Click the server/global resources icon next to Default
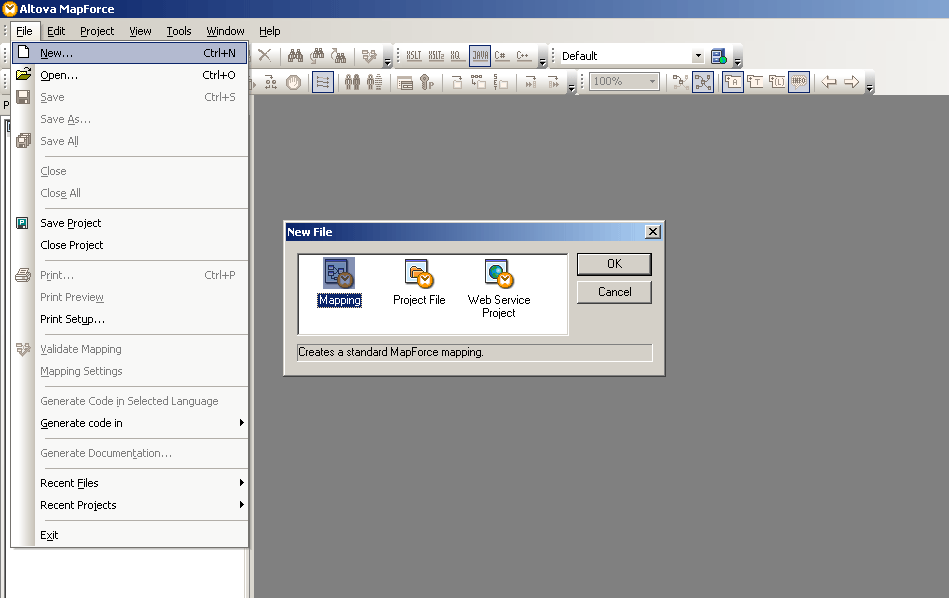Viewport: 949px width, 598px height. [x=718, y=56]
